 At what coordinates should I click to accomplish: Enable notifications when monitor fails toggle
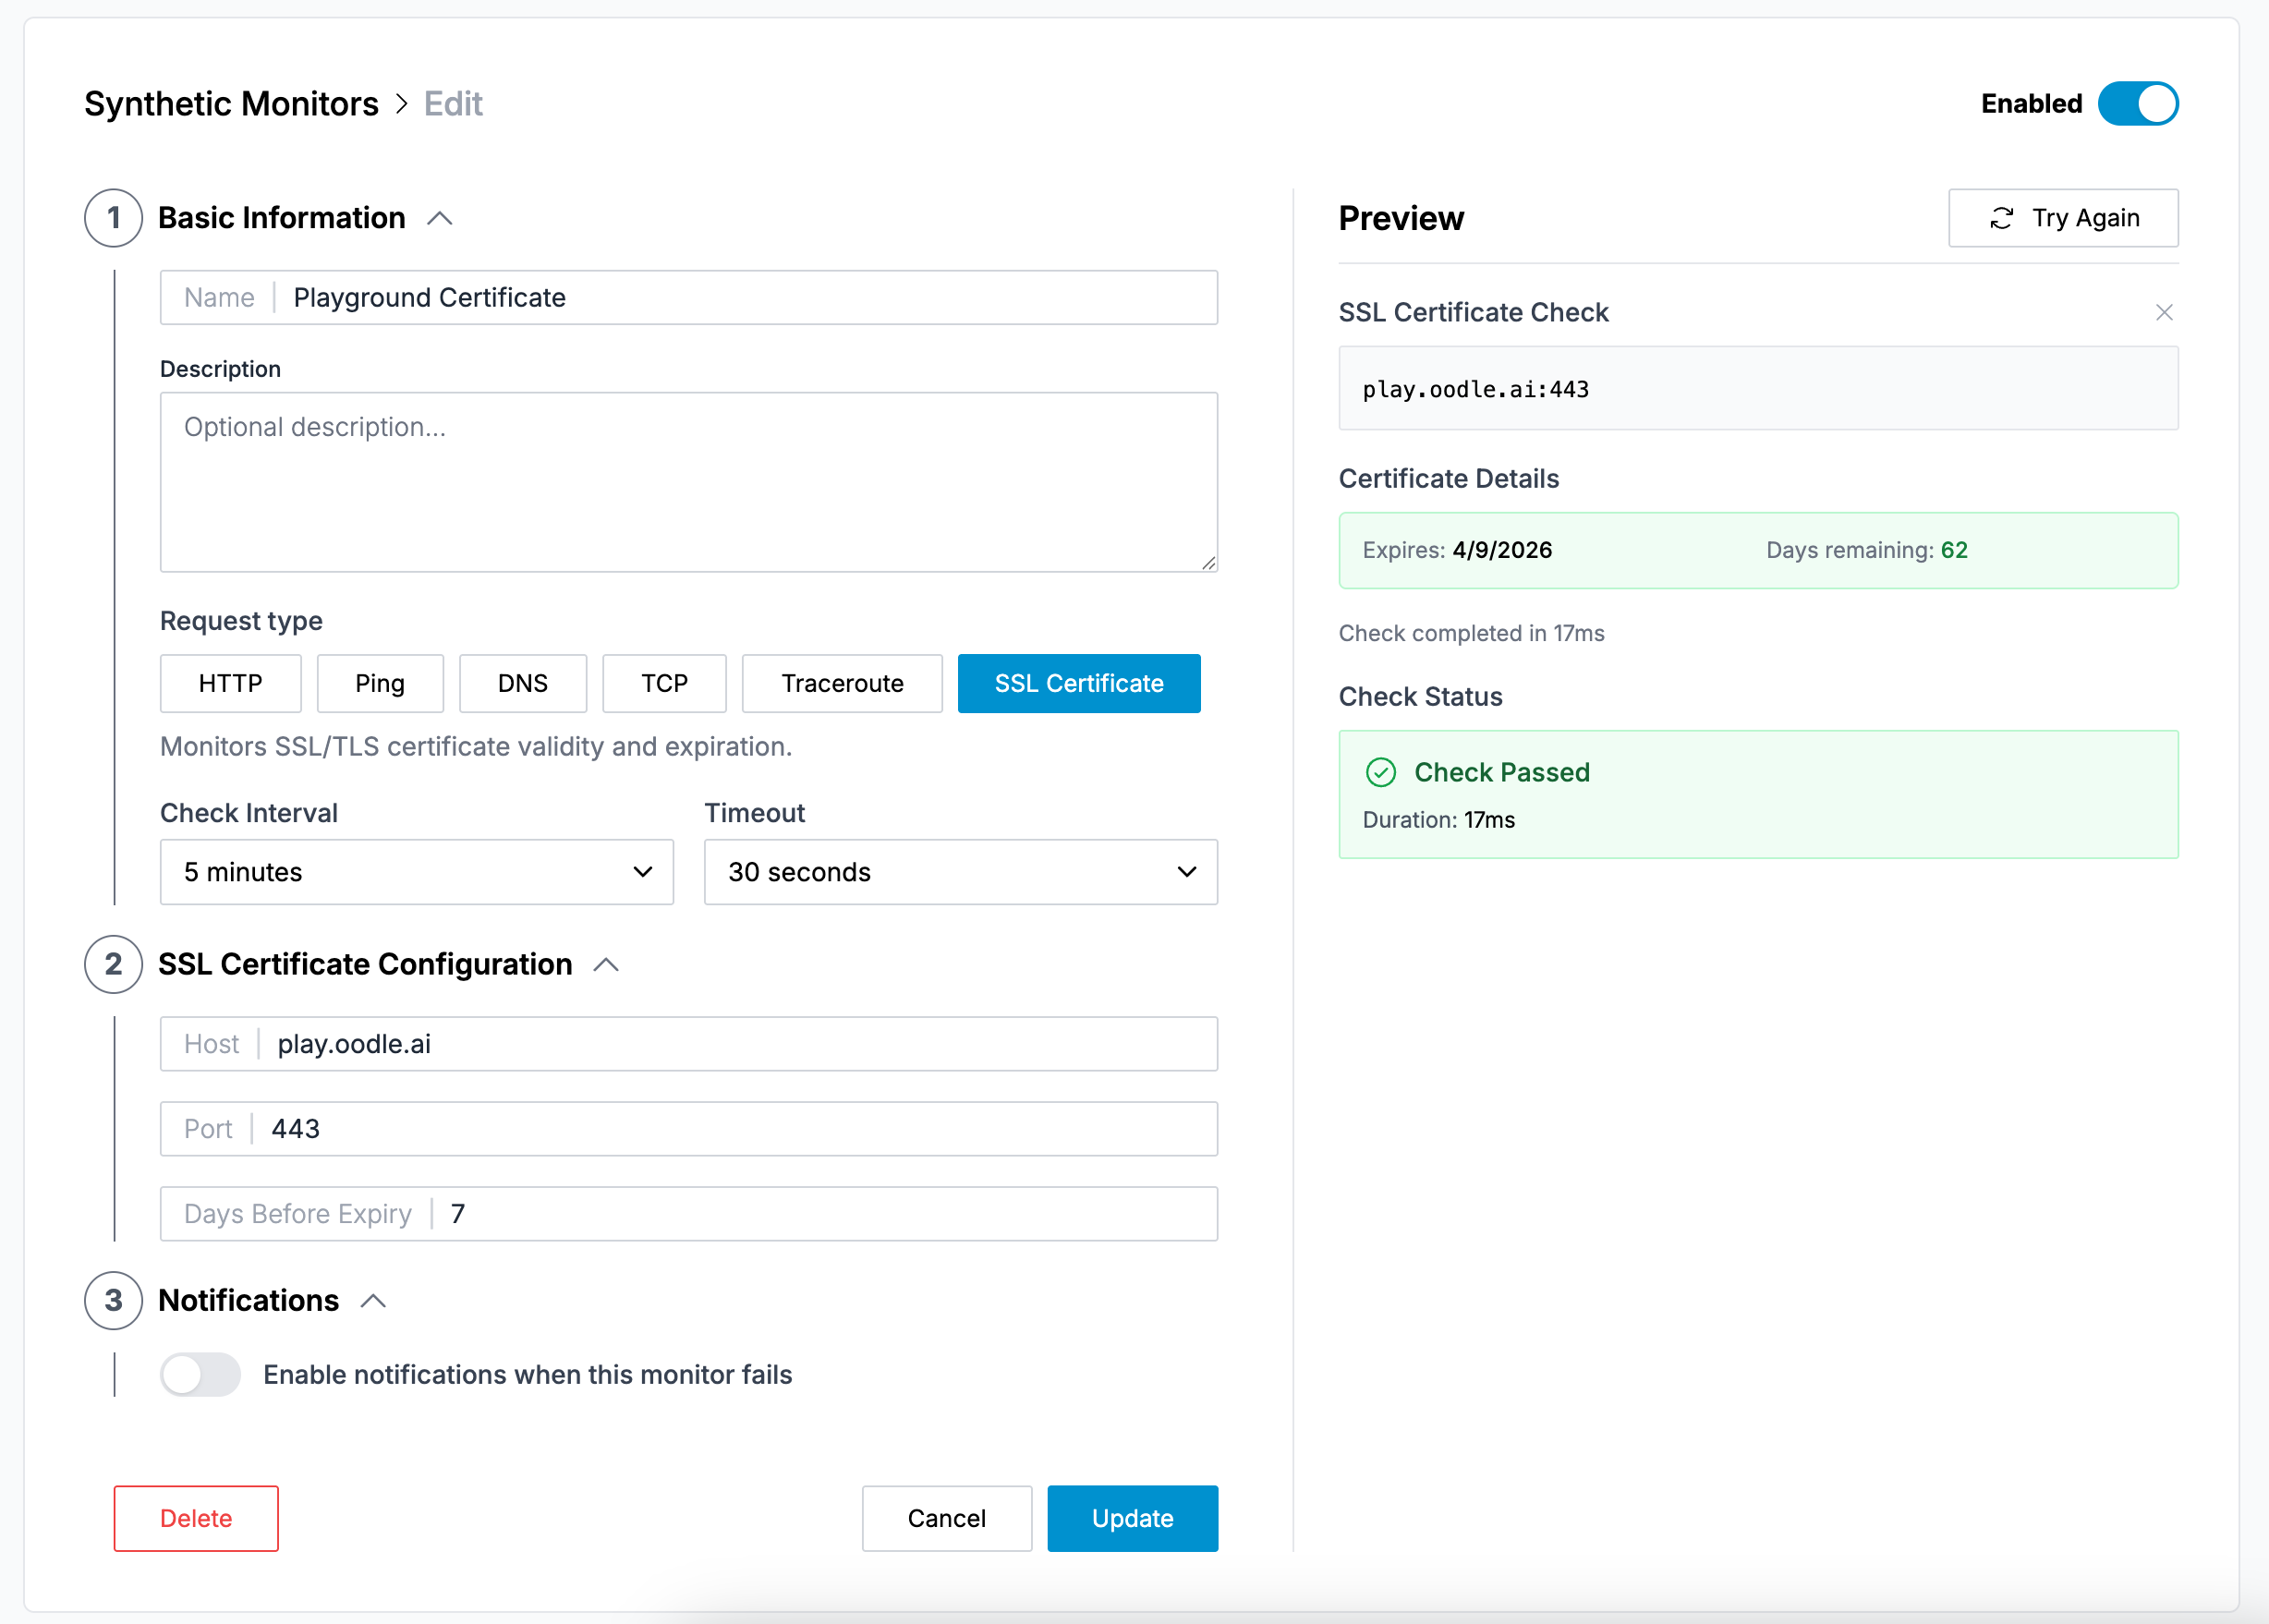(200, 1375)
